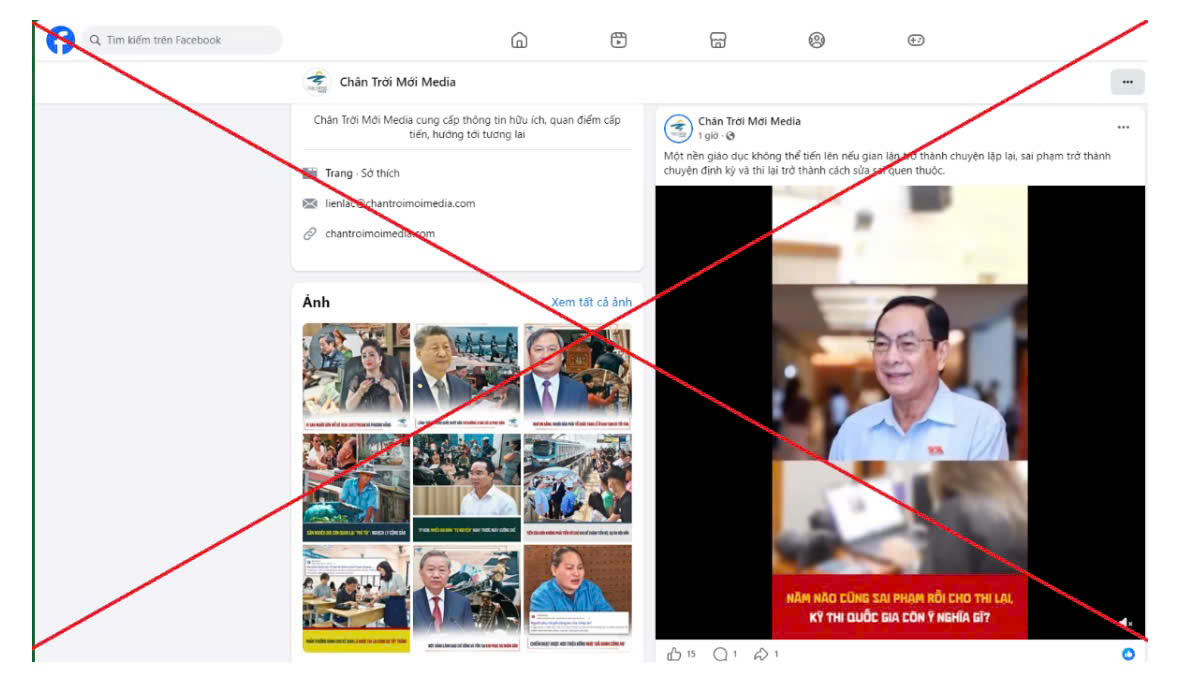The height and width of the screenshot is (695, 1183).
Task: Open photo of man in white shirt with crowd
Action: click(466, 487)
